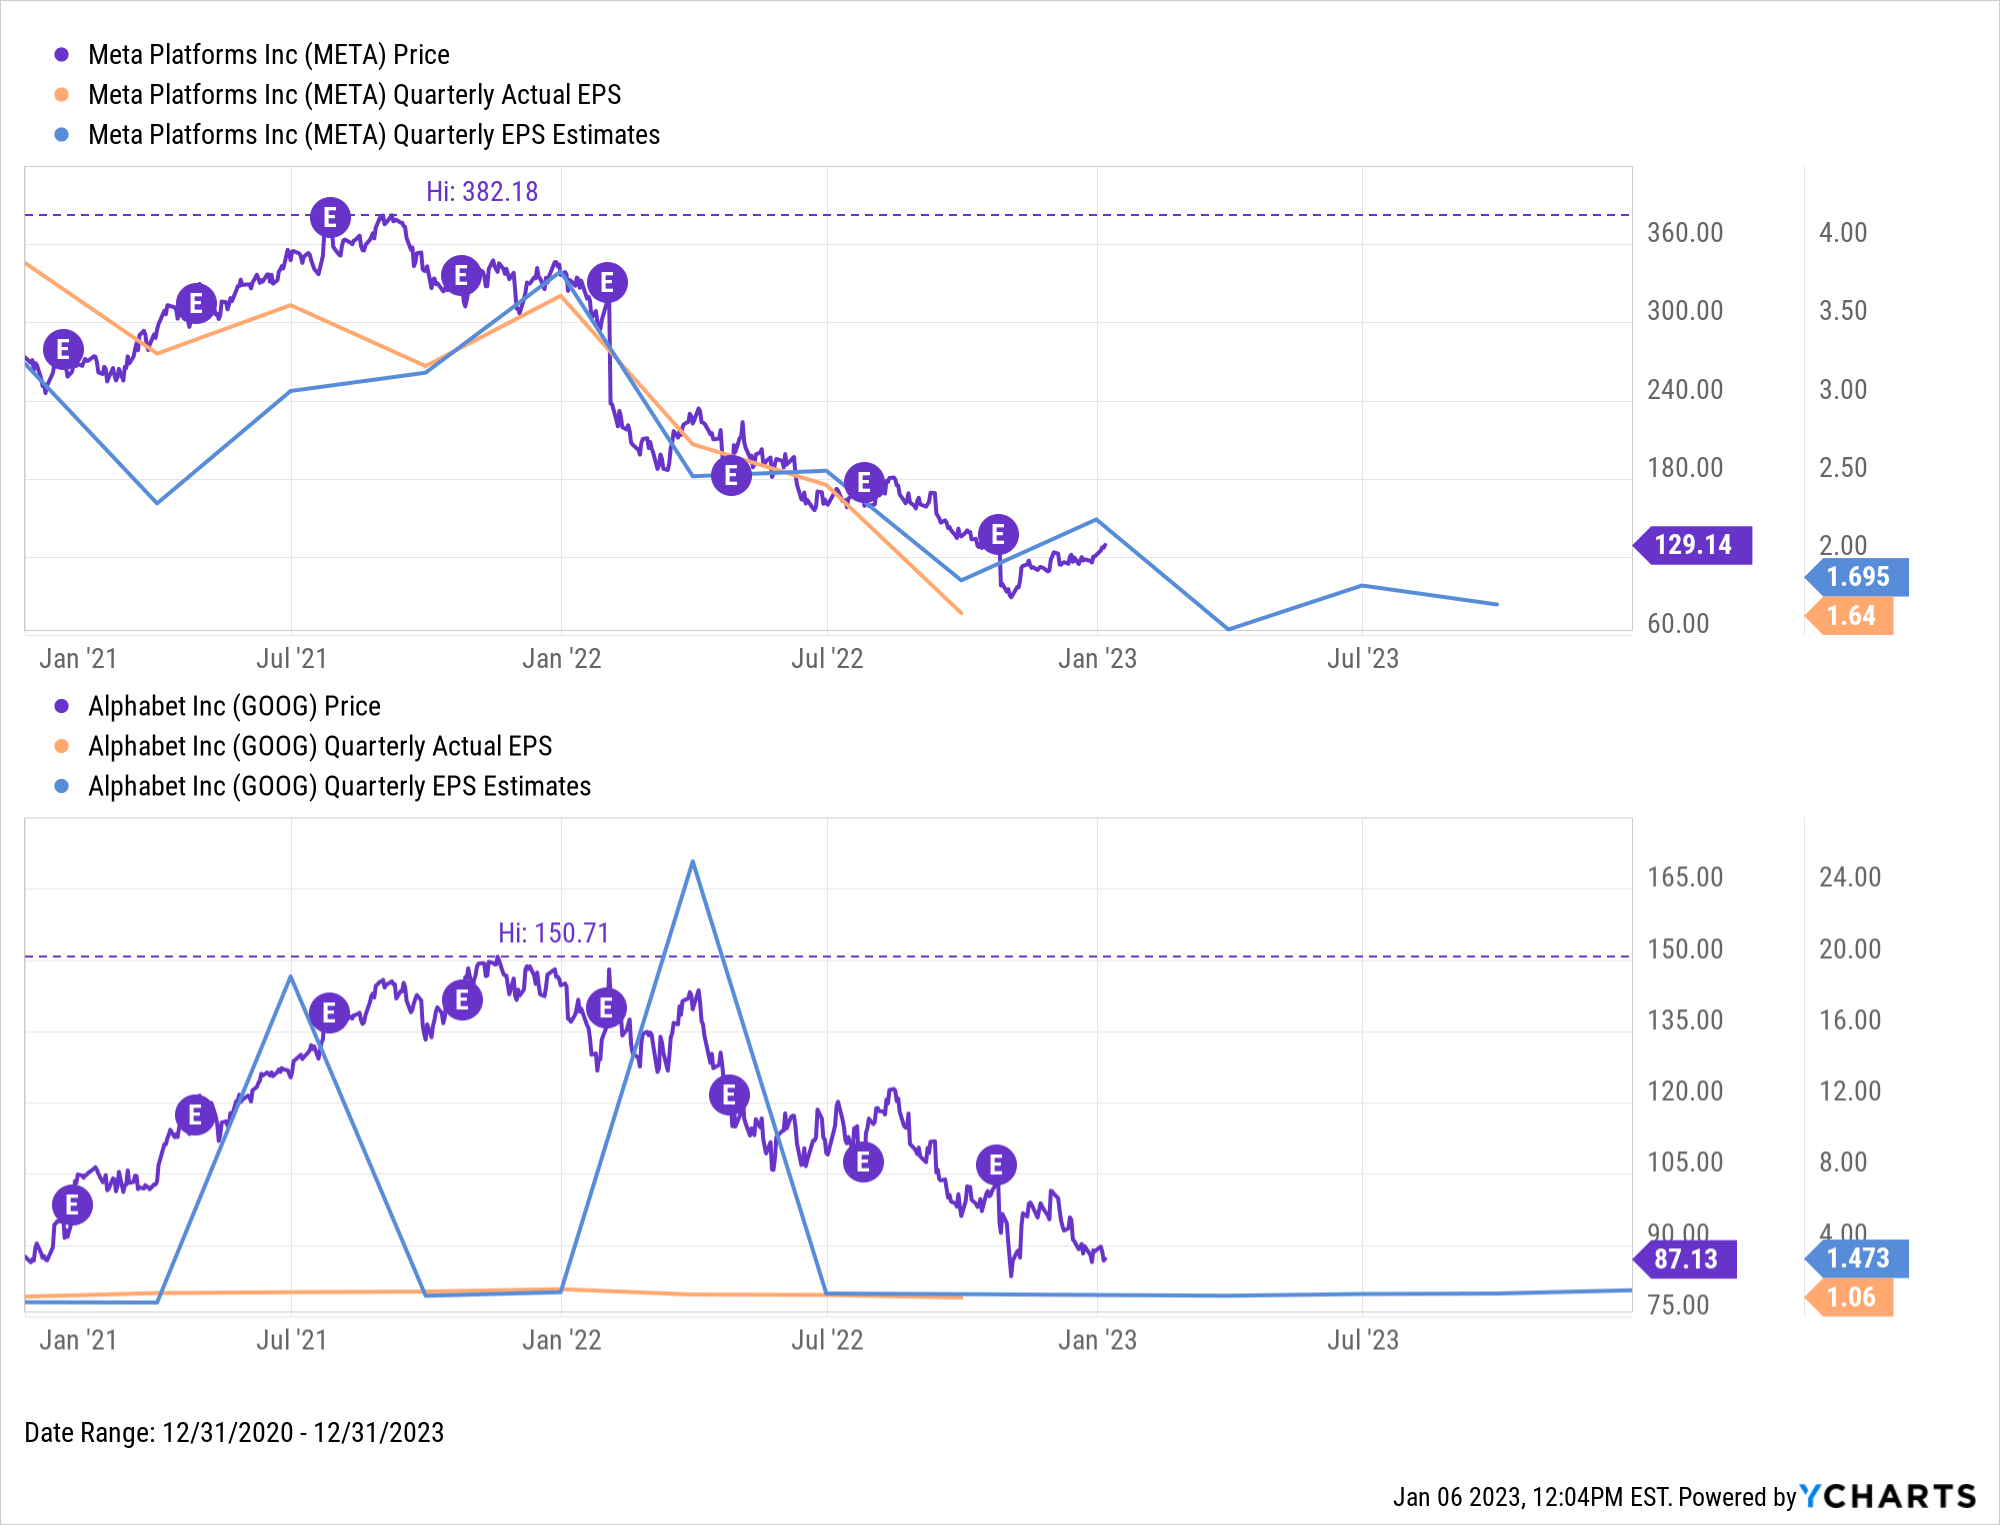Viewport: 2000px width, 1525px height.
Task: Click the 'Jan '22' label under the GOOG chart
Action: click(561, 1340)
